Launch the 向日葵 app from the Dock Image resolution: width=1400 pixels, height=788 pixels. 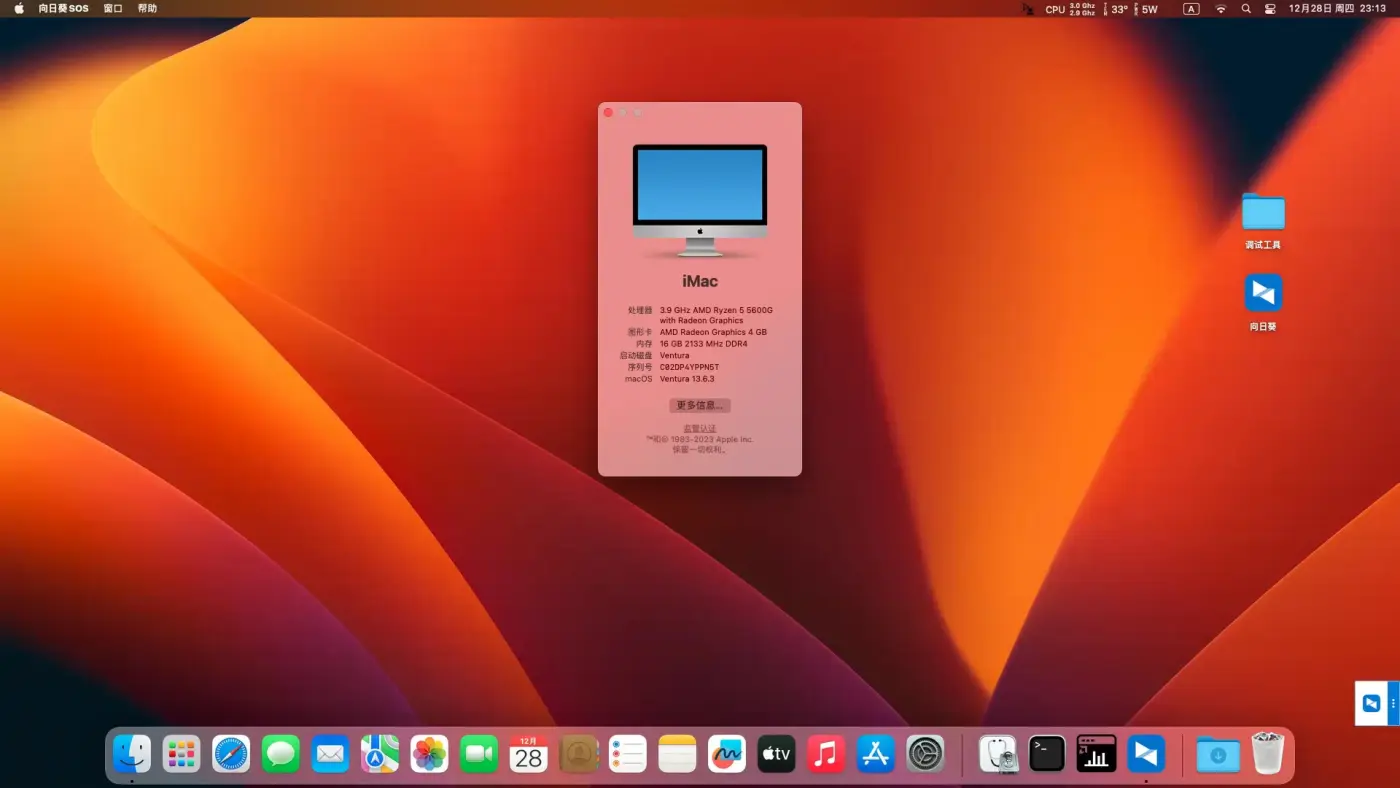click(1145, 754)
